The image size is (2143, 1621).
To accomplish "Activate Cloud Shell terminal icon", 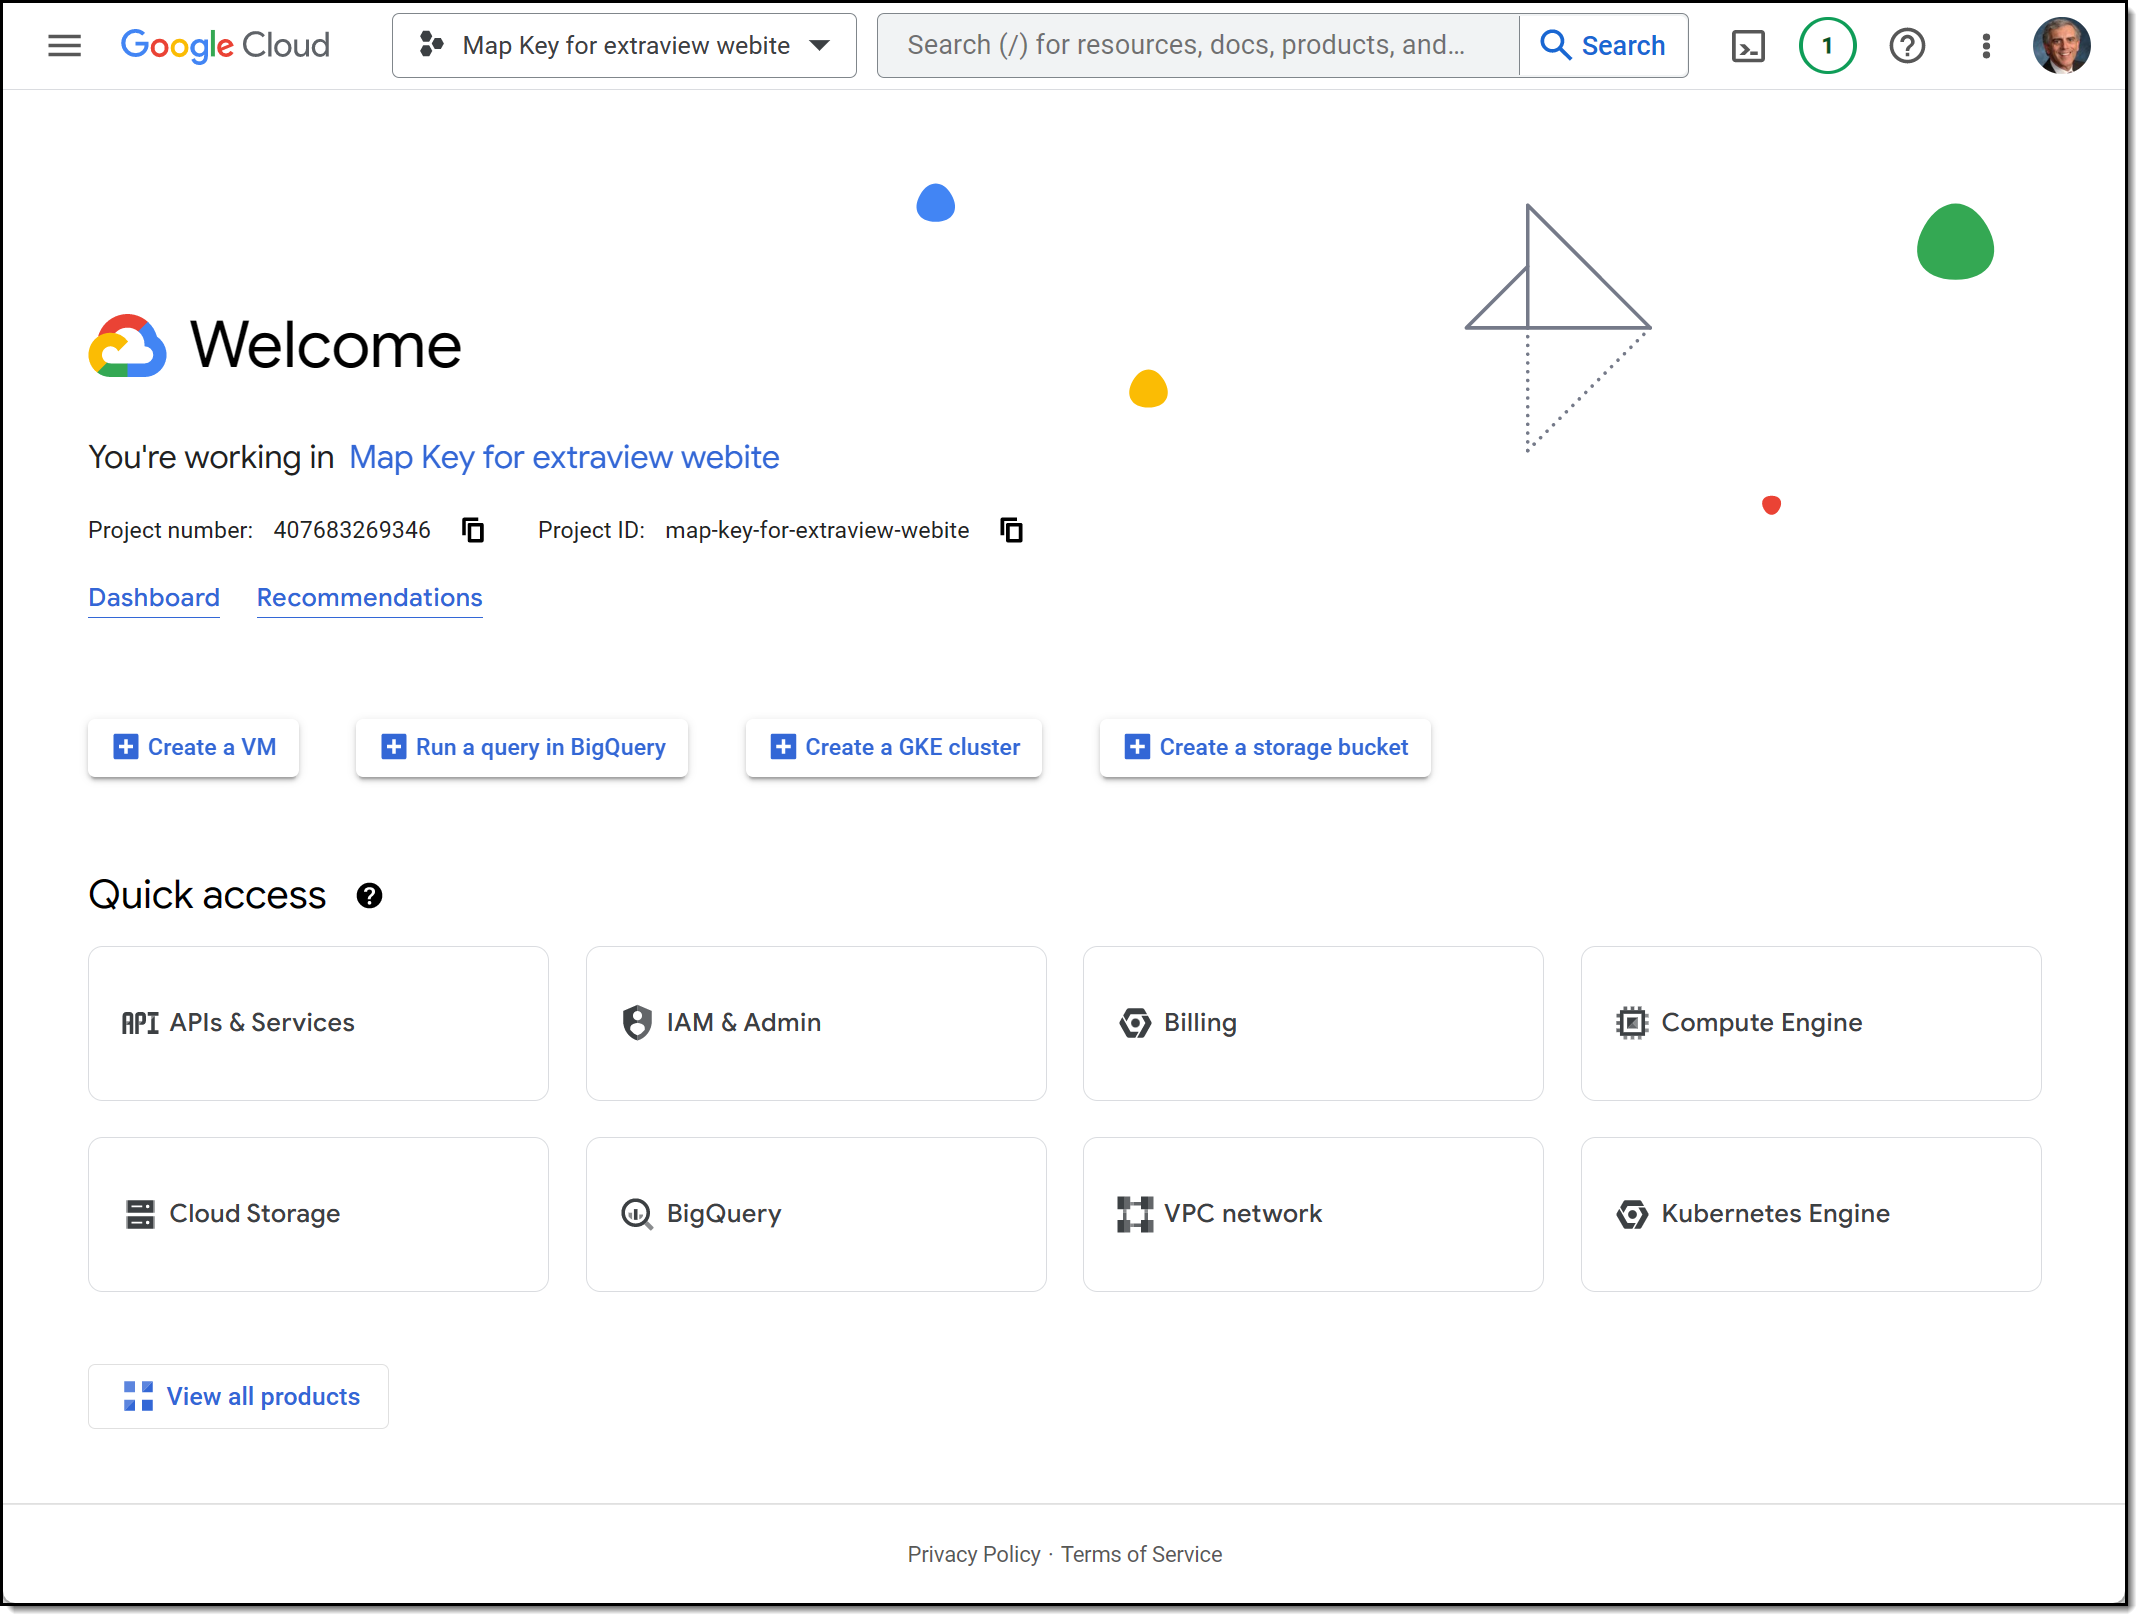I will point(1747,46).
